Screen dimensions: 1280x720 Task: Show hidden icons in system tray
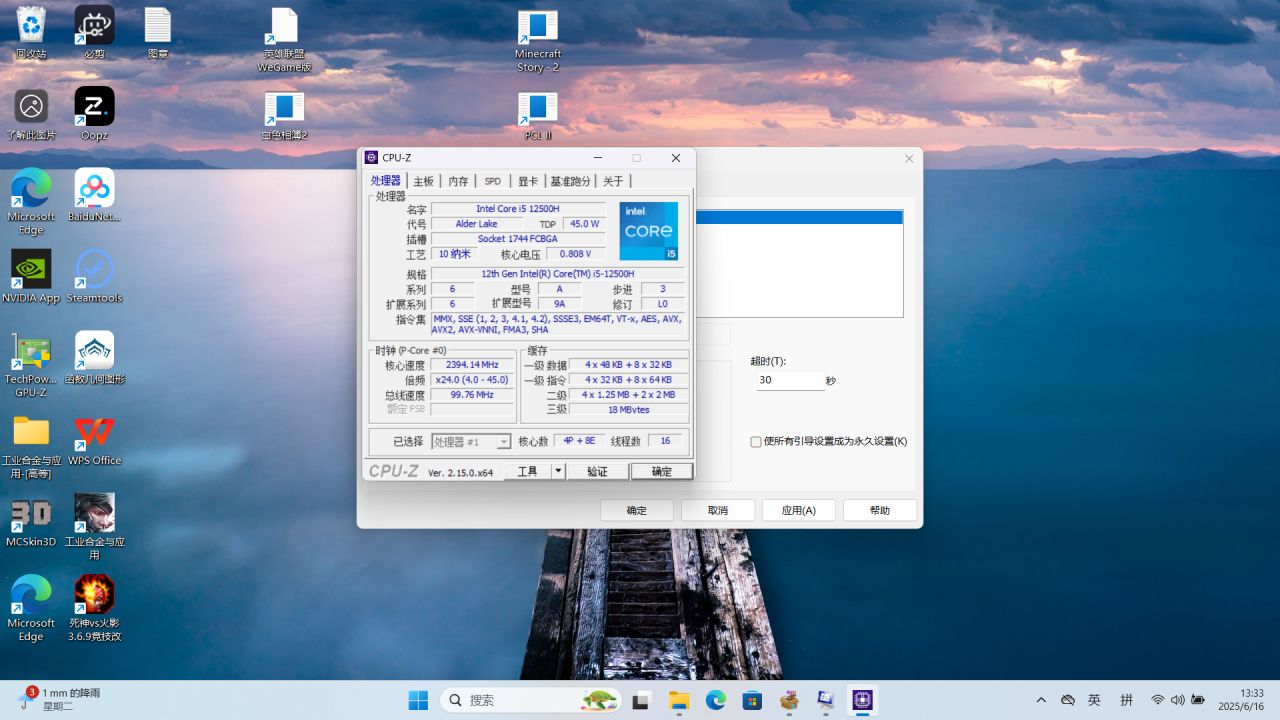[1041, 700]
